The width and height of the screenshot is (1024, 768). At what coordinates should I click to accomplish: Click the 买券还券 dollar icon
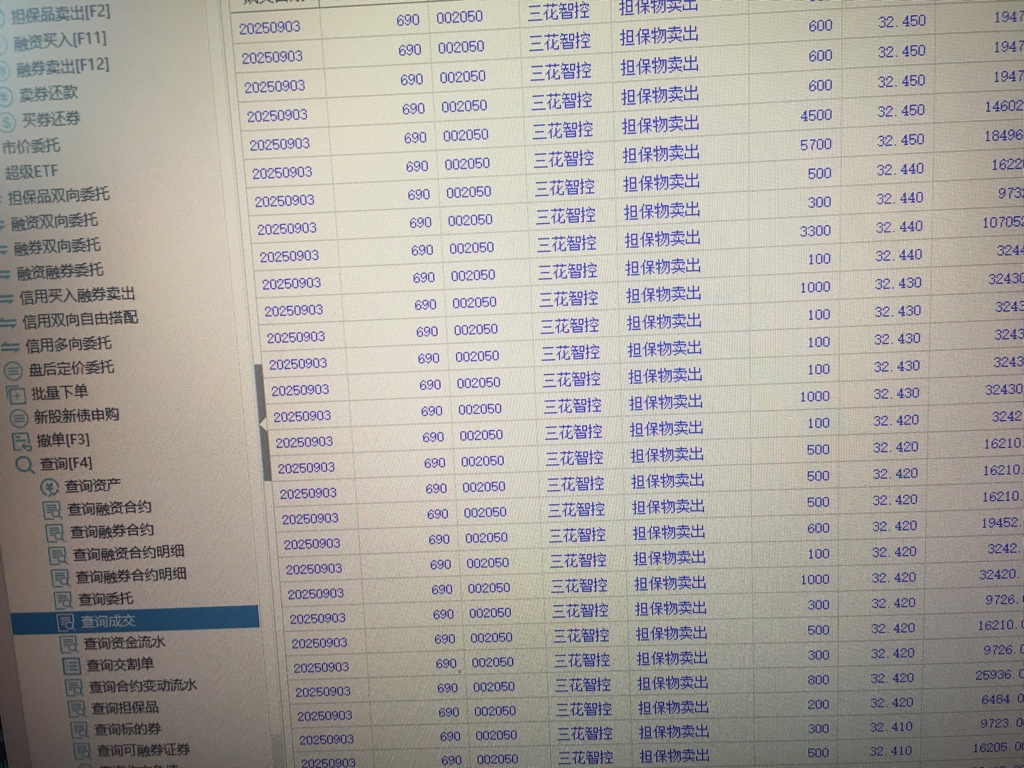8,121
